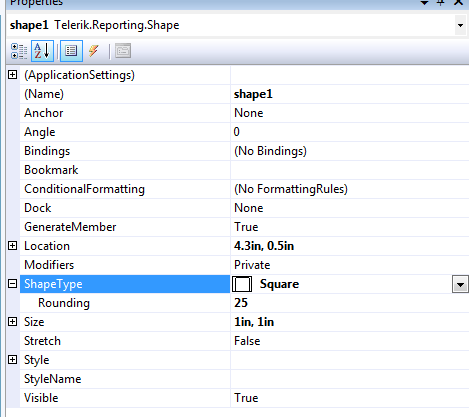
Task: Click the empty Bookmark value field
Action: tap(350, 170)
